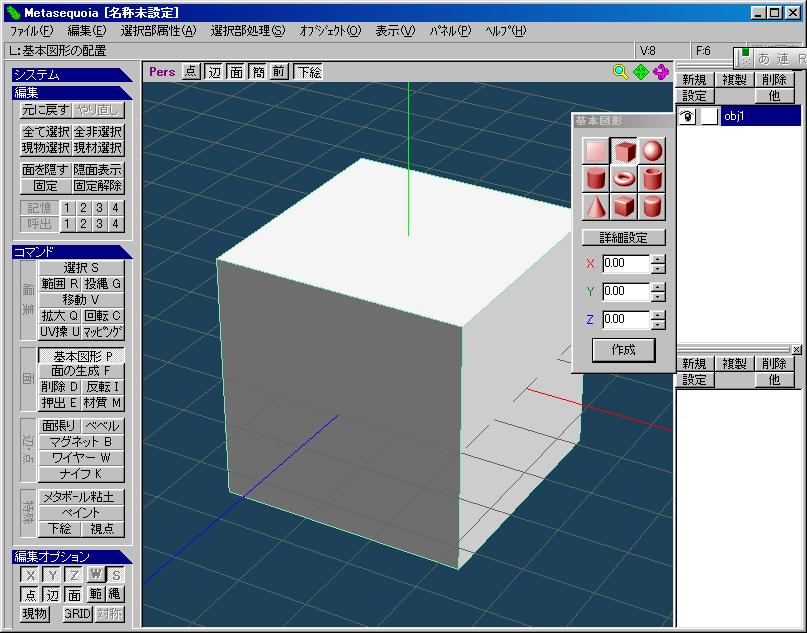Click the あ IME input mode indicator
Image resolution: width=807 pixels, height=633 pixels.
click(x=764, y=59)
